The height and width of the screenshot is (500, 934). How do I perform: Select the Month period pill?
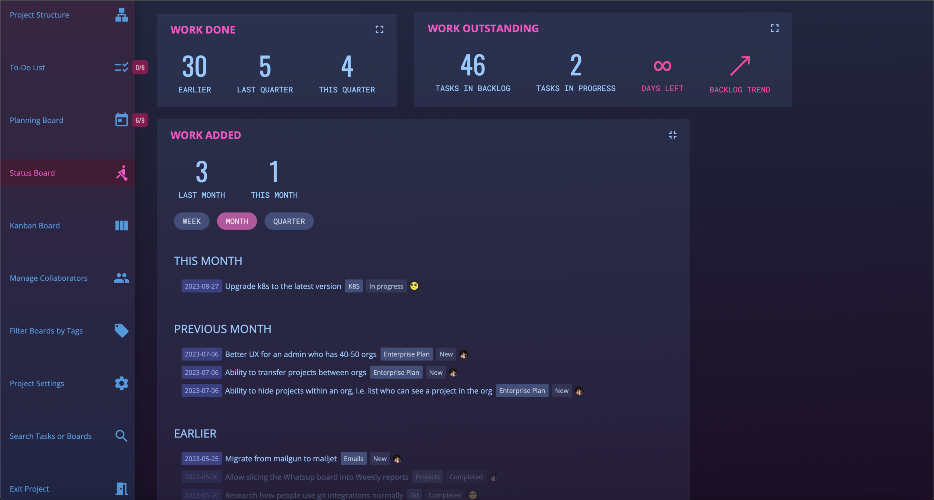pos(237,221)
